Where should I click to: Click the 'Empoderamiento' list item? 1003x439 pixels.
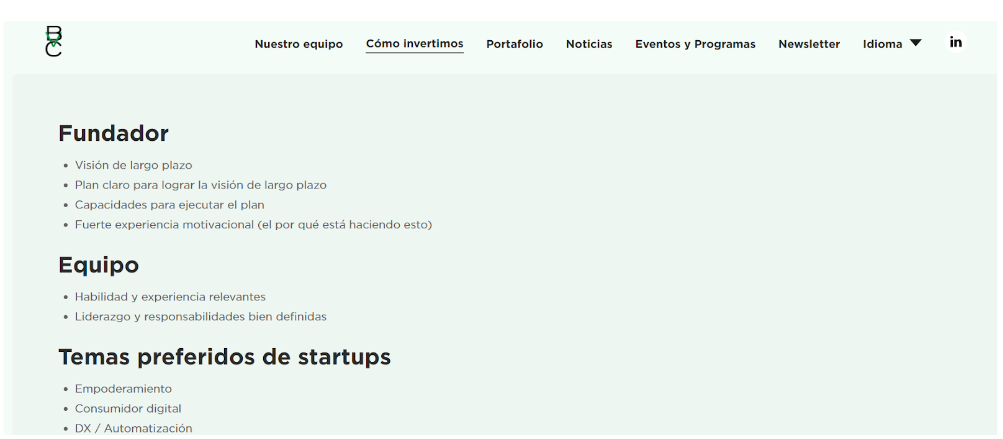pyautogui.click(x=123, y=389)
